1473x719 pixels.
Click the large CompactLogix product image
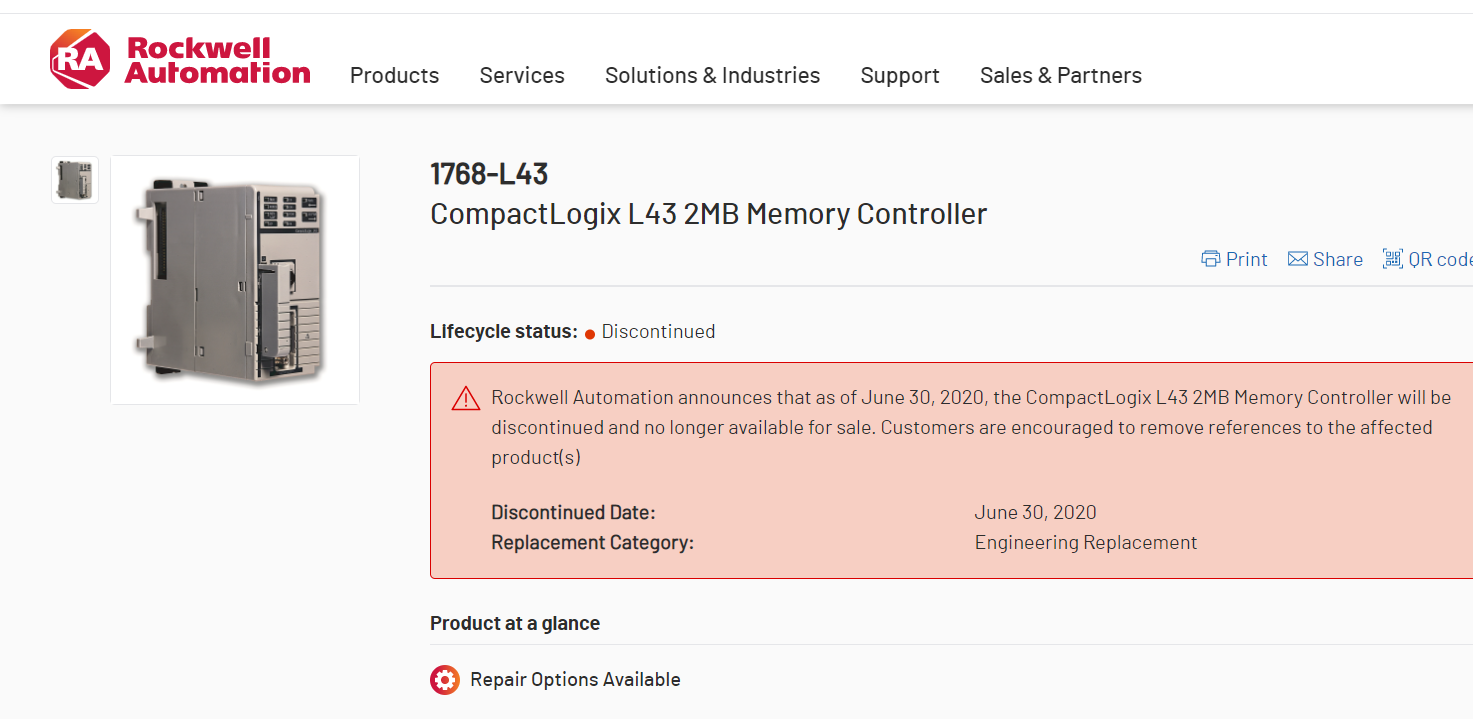tap(235, 280)
